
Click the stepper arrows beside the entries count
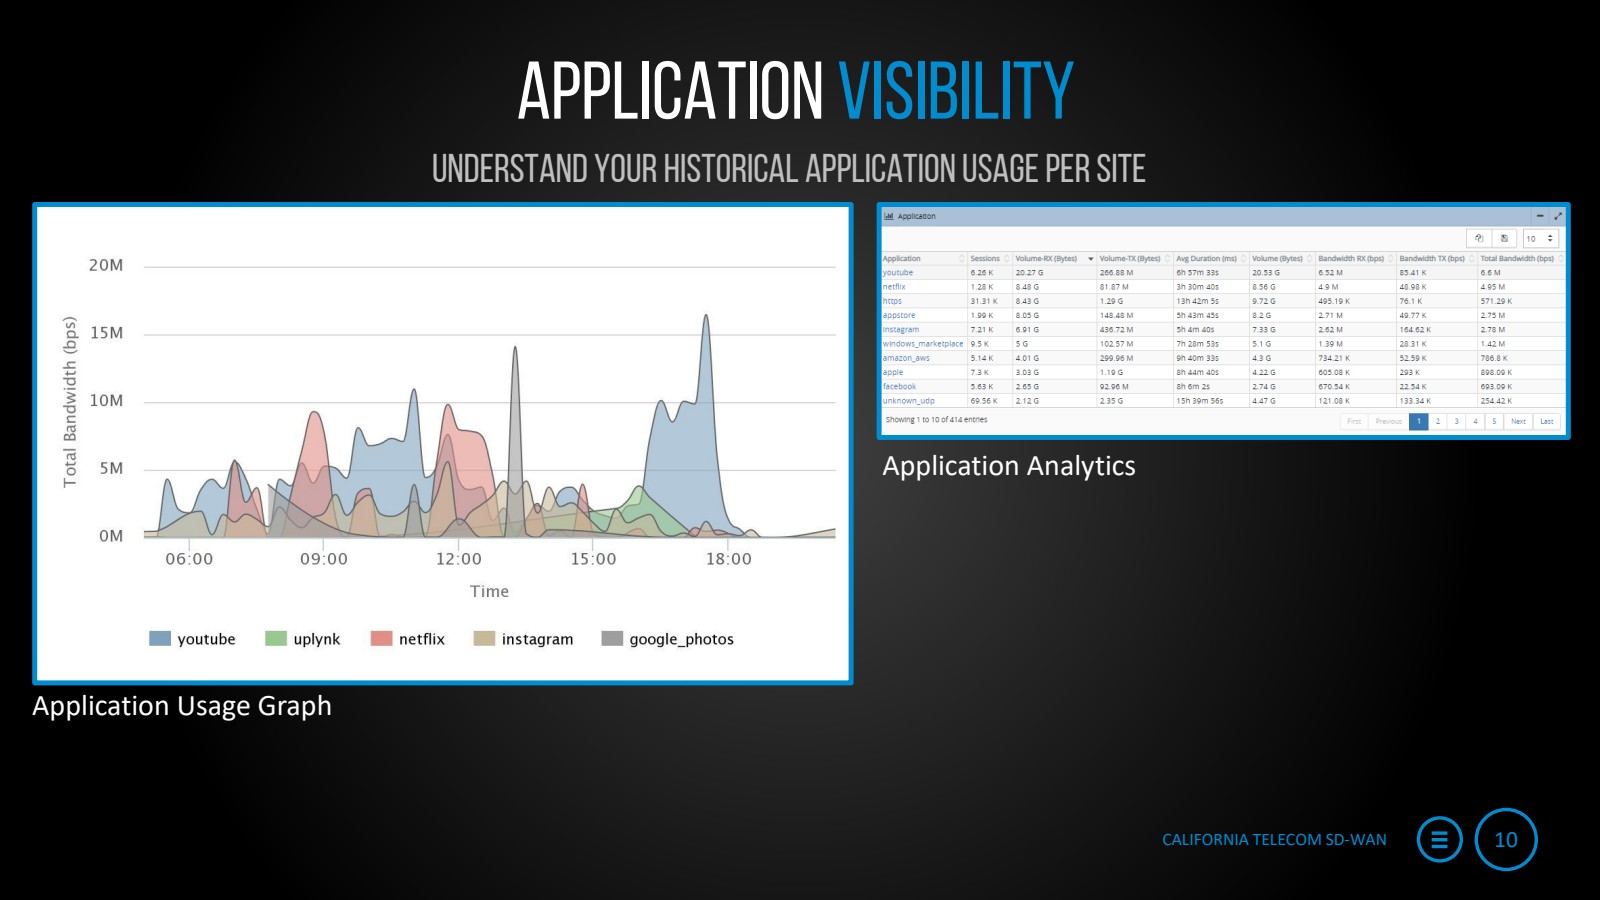tap(1549, 237)
